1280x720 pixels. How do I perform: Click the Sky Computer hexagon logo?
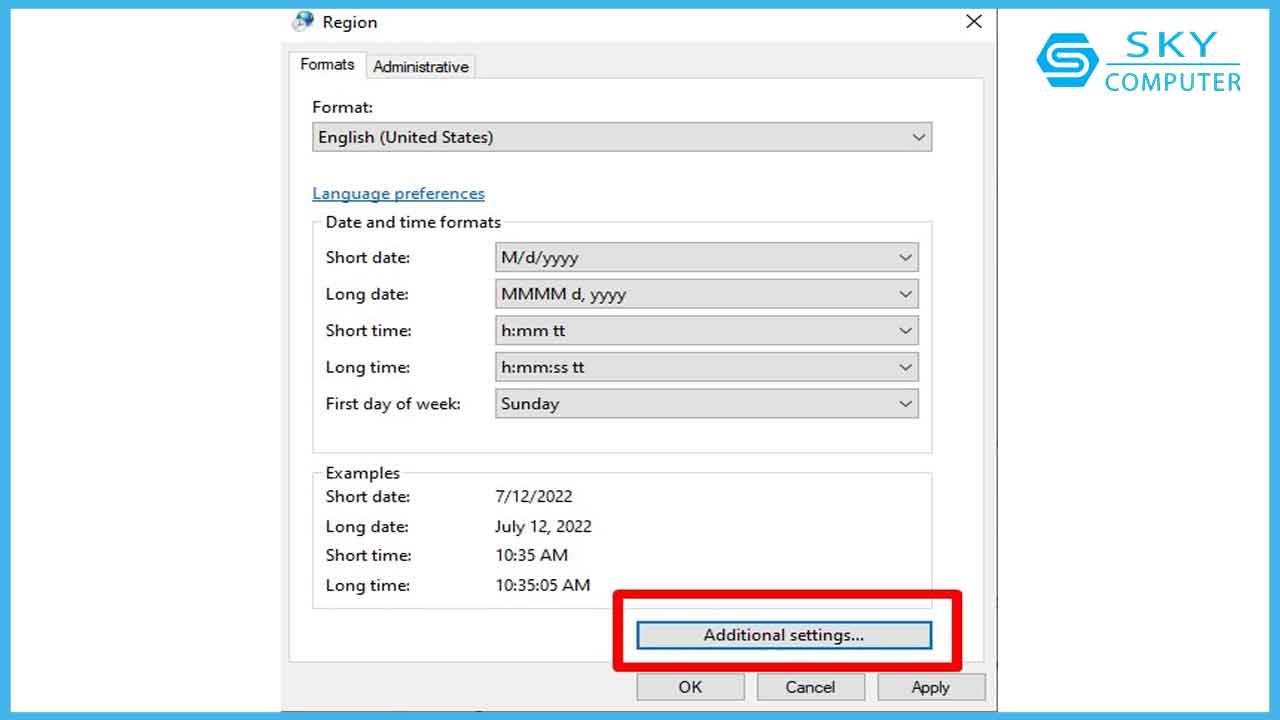pos(1066,60)
